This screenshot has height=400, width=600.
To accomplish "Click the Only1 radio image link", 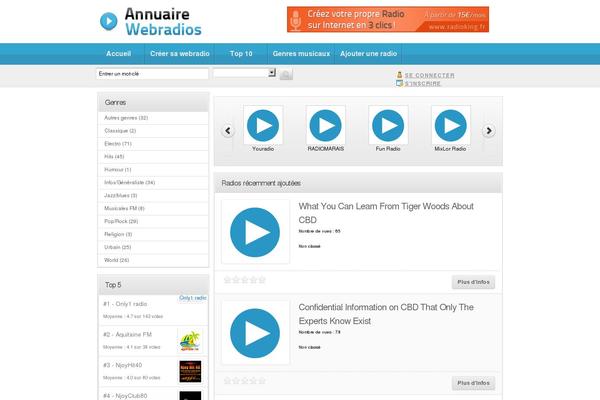I will click(193, 298).
